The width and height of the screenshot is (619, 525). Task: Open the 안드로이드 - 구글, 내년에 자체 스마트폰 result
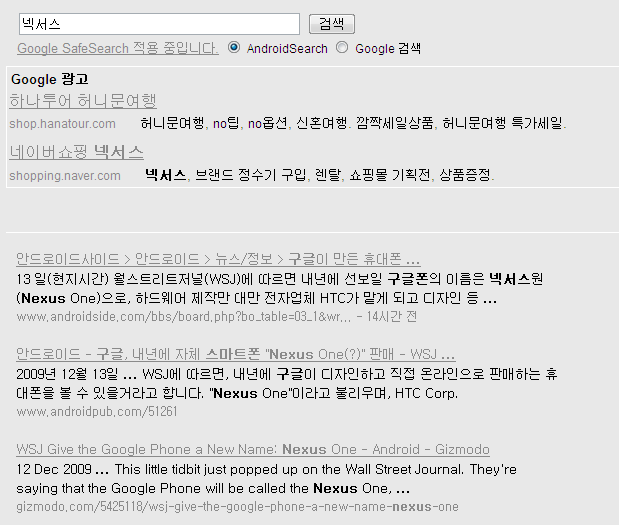tap(236, 354)
